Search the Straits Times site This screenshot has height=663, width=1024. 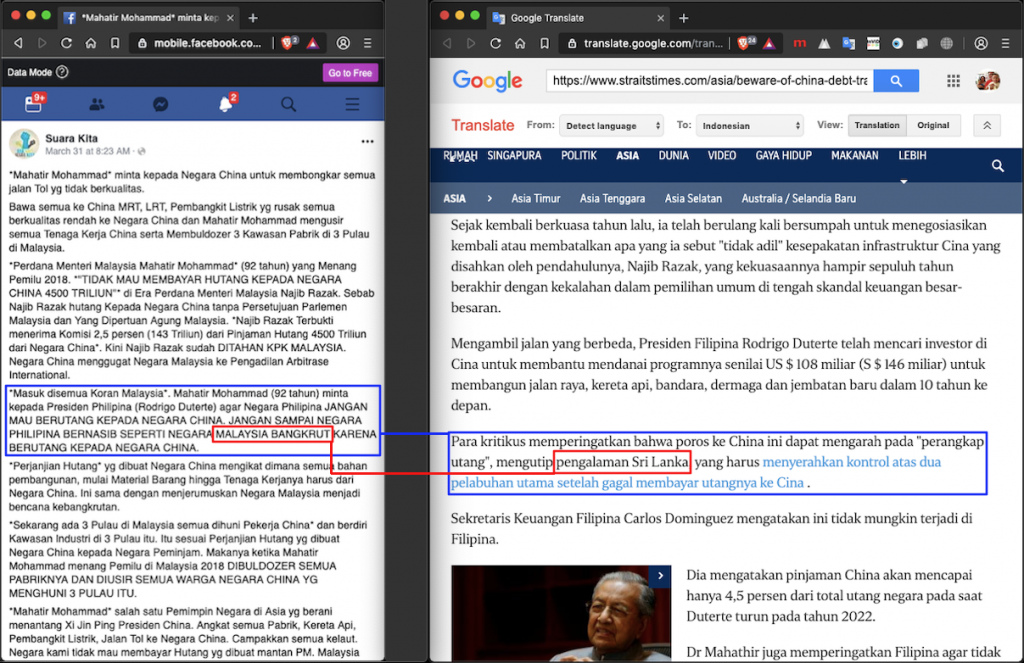coord(998,166)
